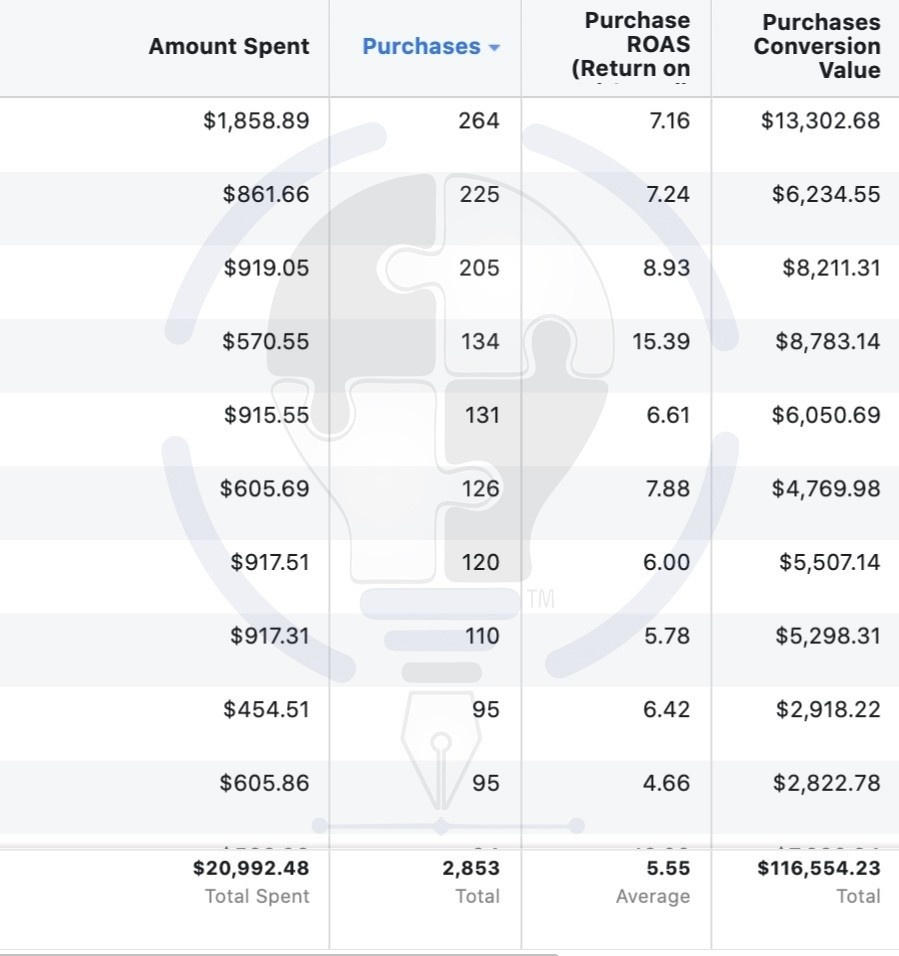Select the 15.39 ROAS cell
Viewport: 899px width, 956px height.
pyautogui.click(x=661, y=341)
